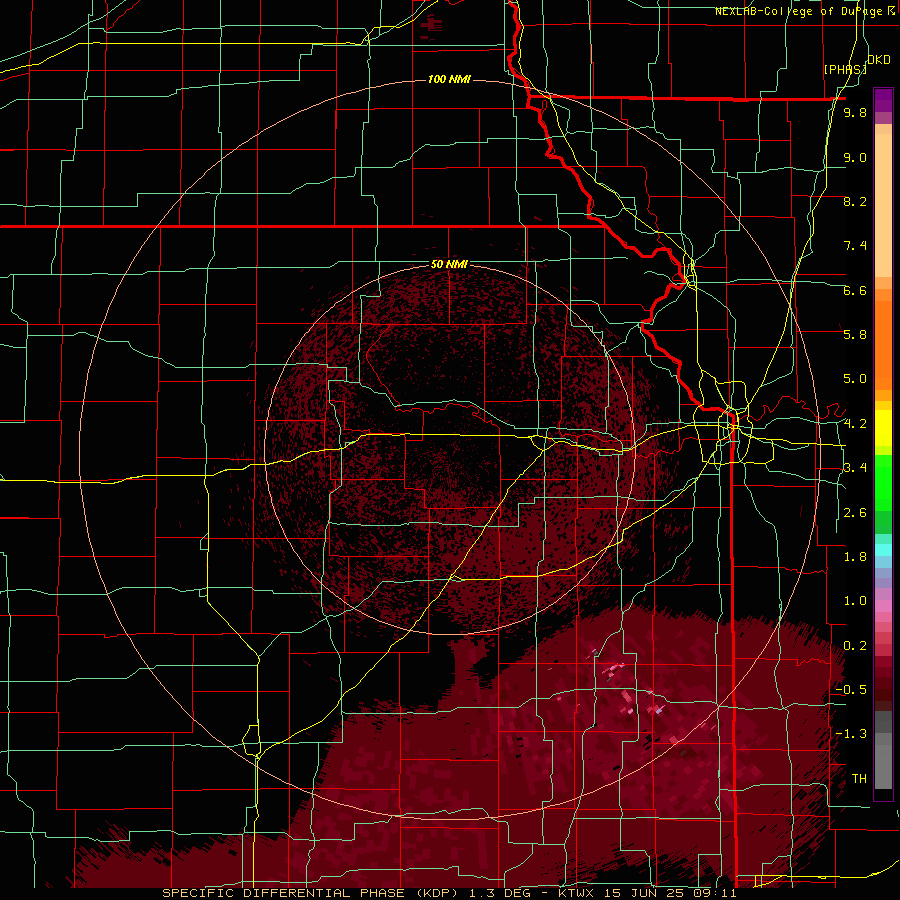Pick the dark orange band on the color bar
900x900 pixels.
pyautogui.click(x=883, y=346)
